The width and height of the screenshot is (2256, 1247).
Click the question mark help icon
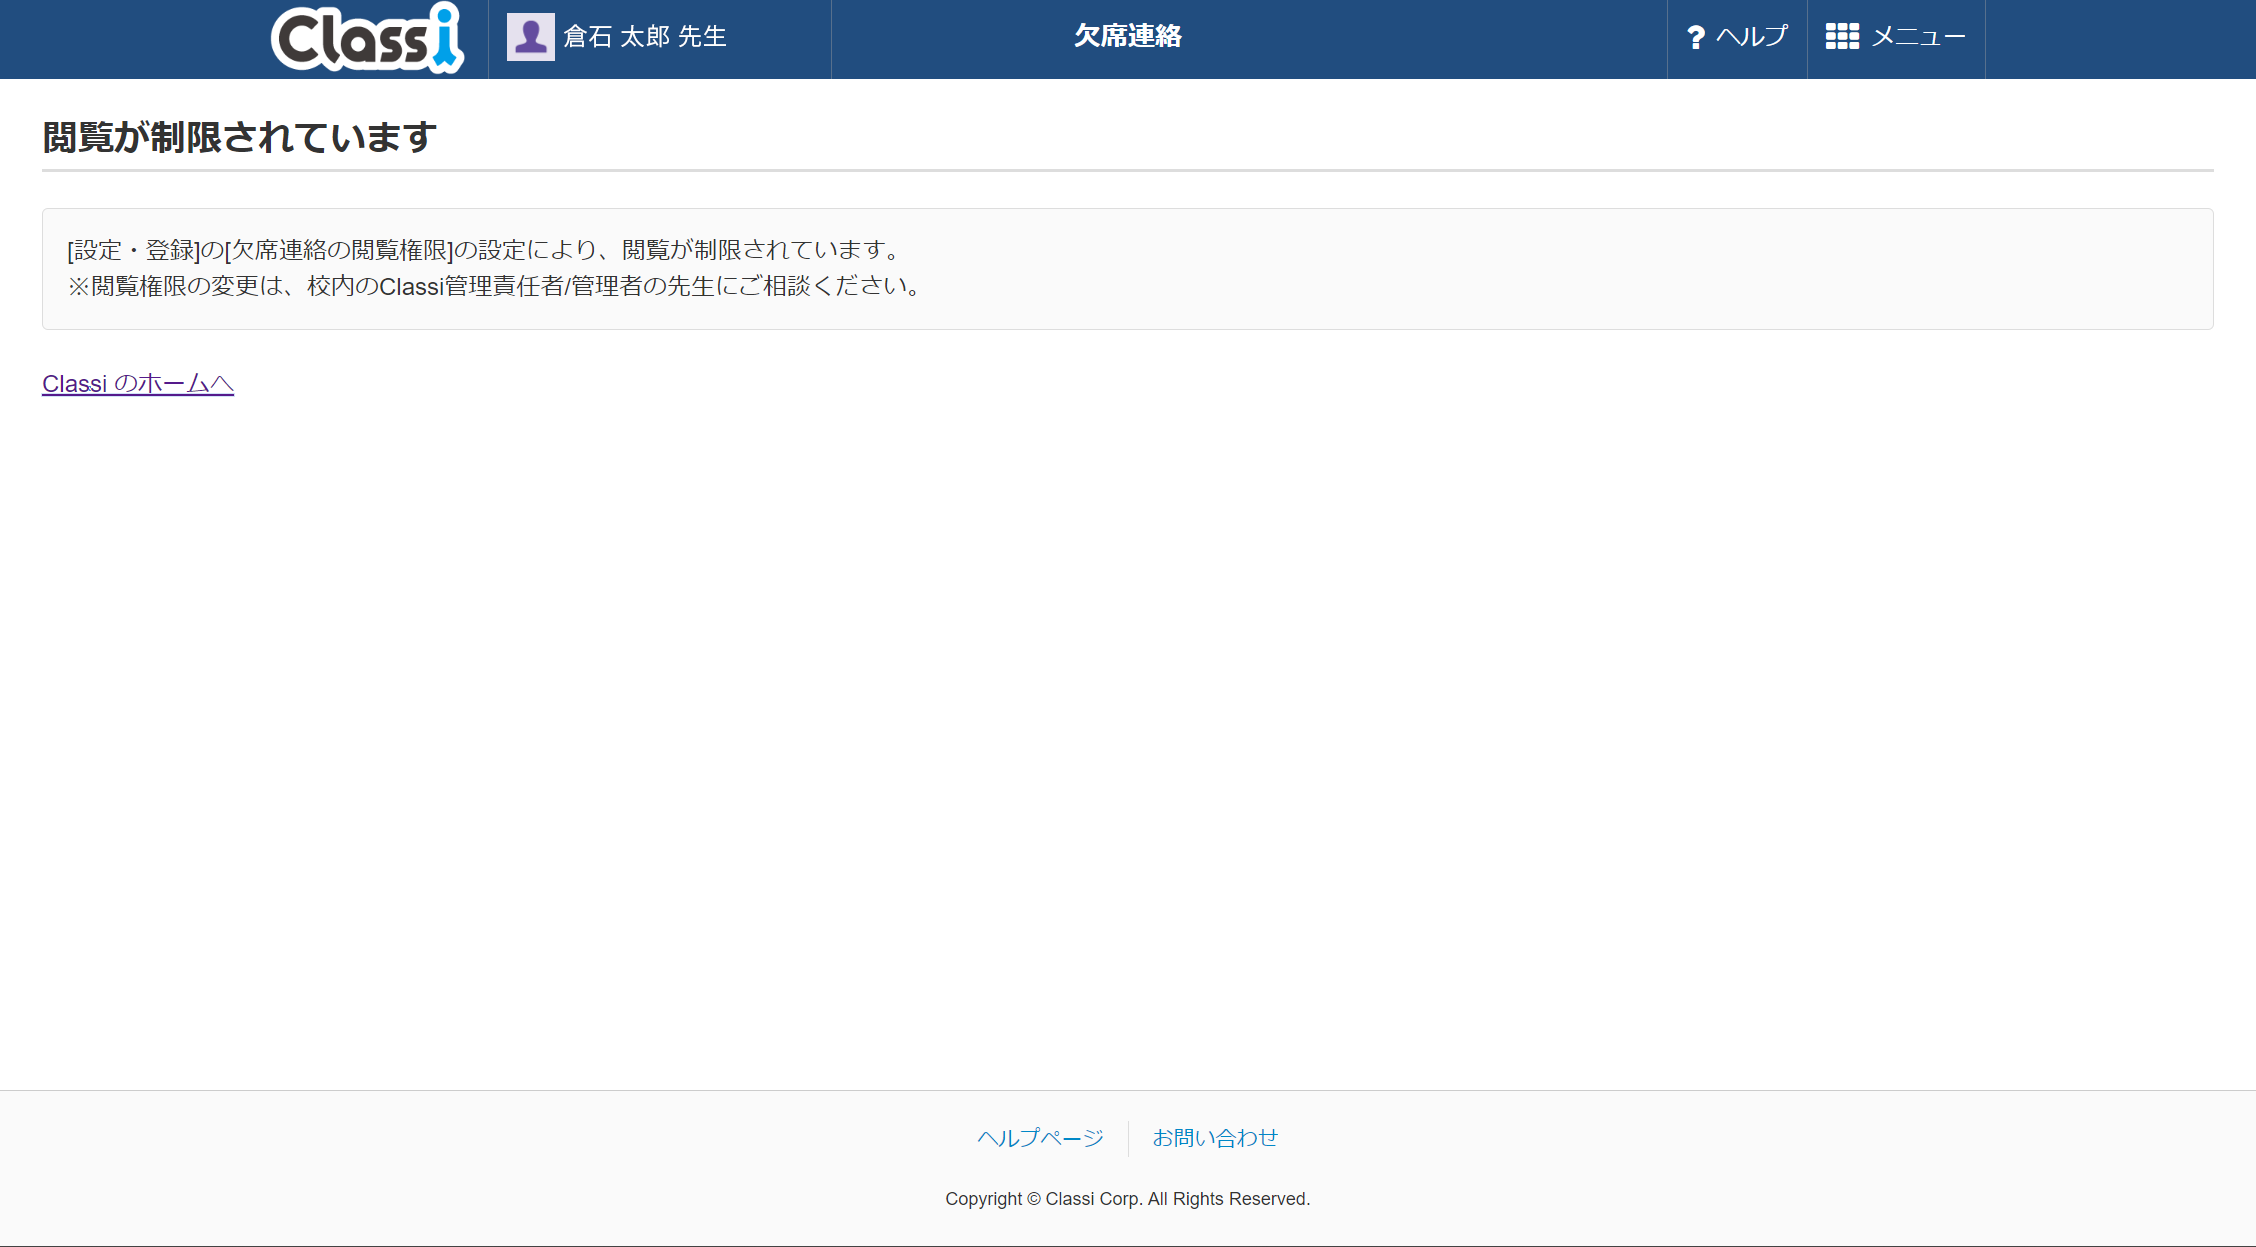click(x=1695, y=37)
